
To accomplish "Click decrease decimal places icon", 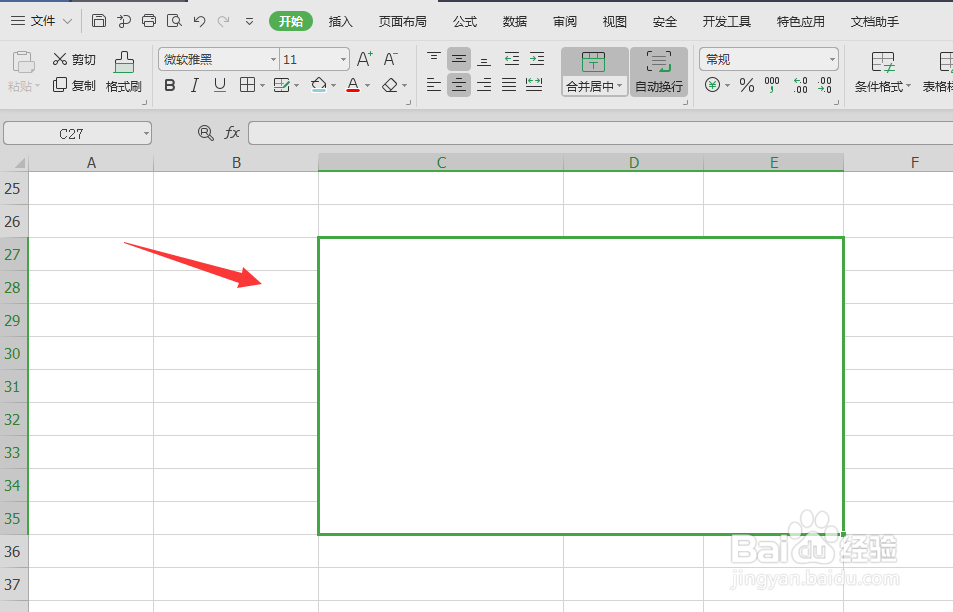I will (x=825, y=85).
